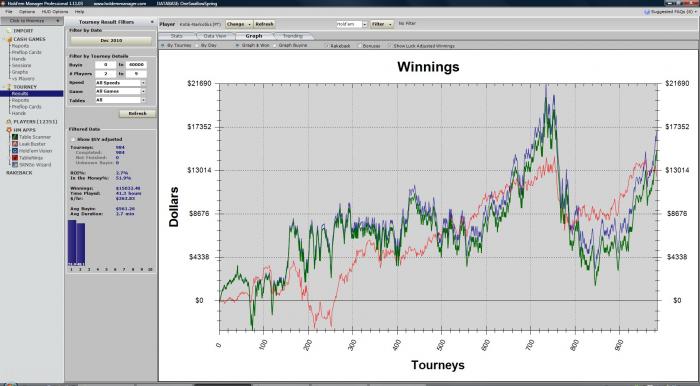Open the Options menu
Screen dimensions: 700x386
(x=27, y=12)
